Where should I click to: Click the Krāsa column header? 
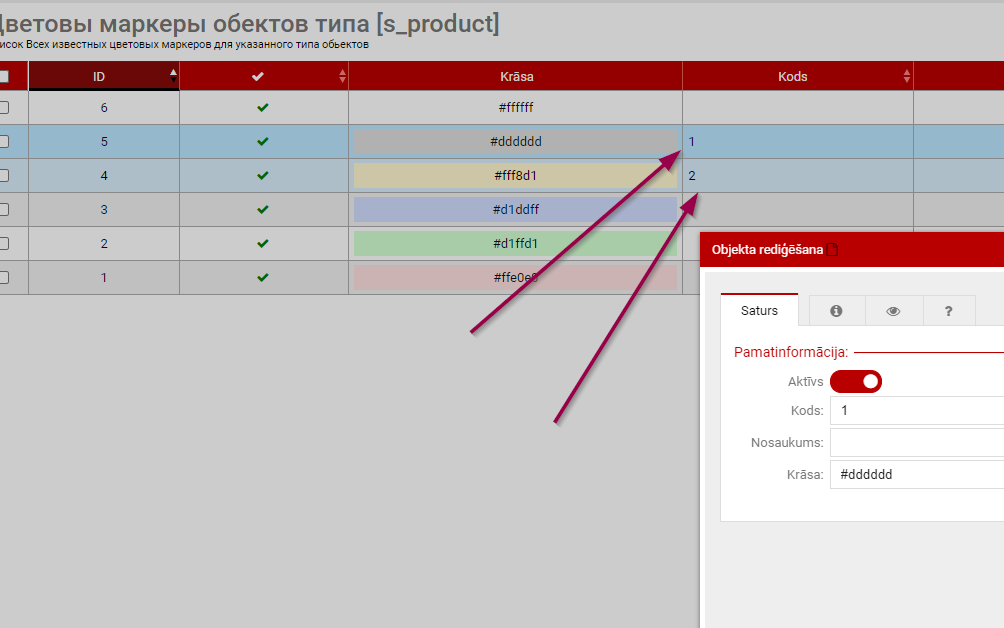tap(515, 76)
